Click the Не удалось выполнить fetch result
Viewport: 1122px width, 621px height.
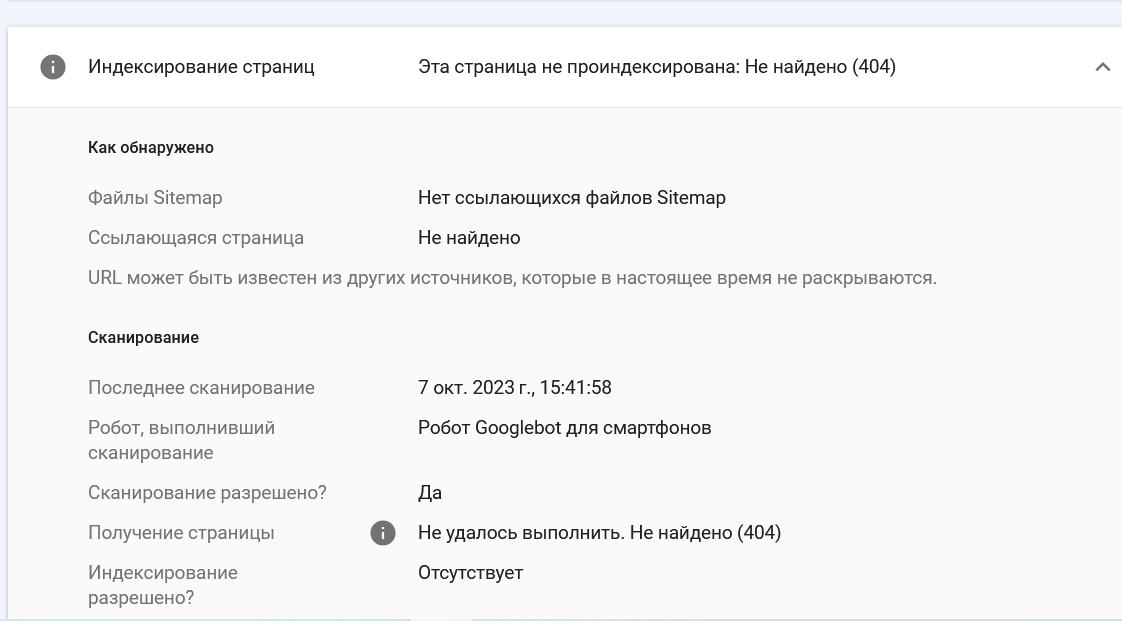[x=599, y=533]
